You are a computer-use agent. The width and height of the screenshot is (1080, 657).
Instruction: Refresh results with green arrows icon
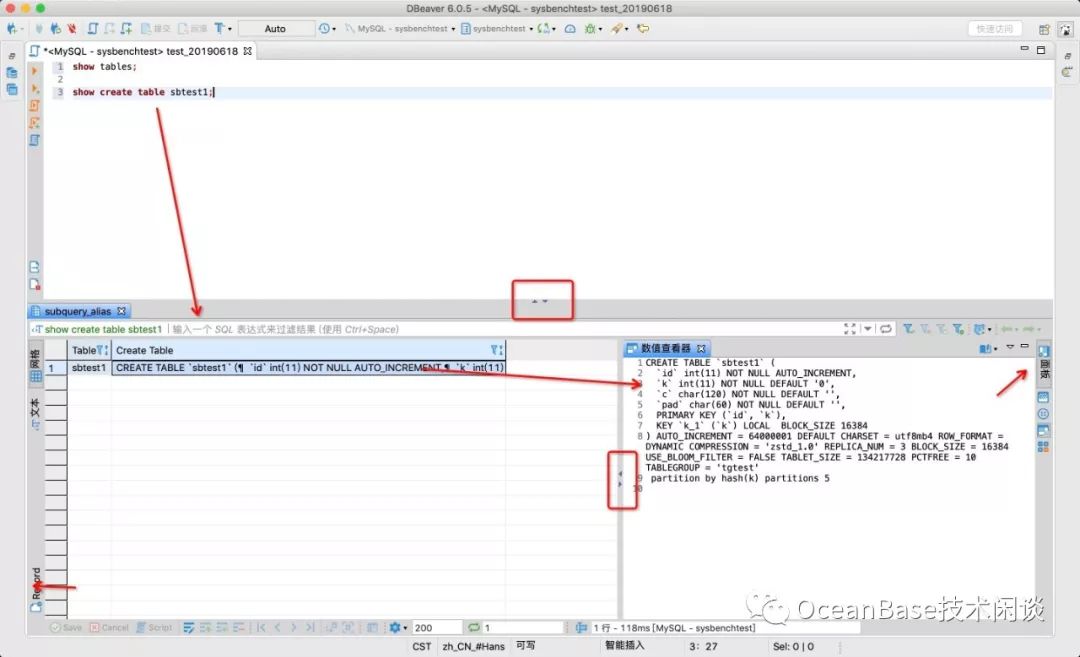[x=474, y=627]
